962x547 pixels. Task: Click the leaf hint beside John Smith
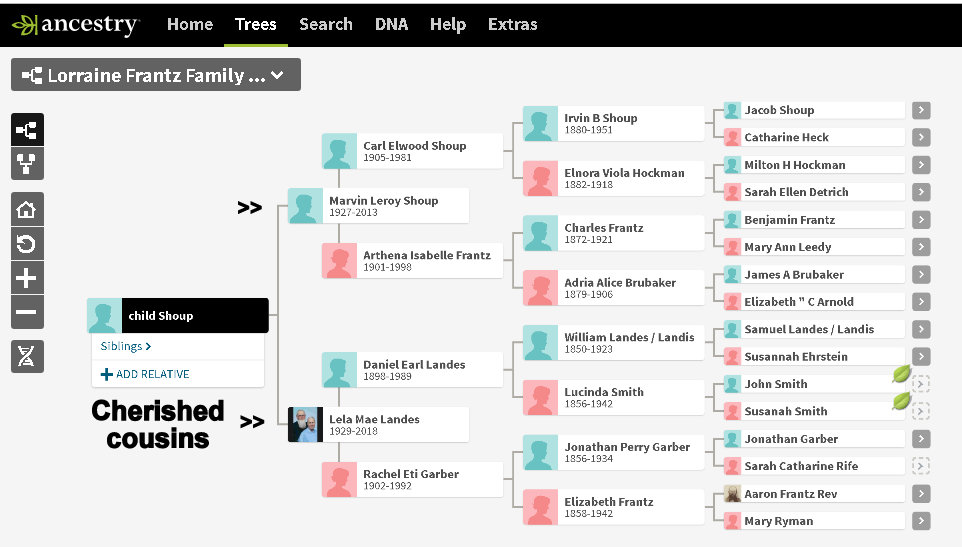click(901, 375)
